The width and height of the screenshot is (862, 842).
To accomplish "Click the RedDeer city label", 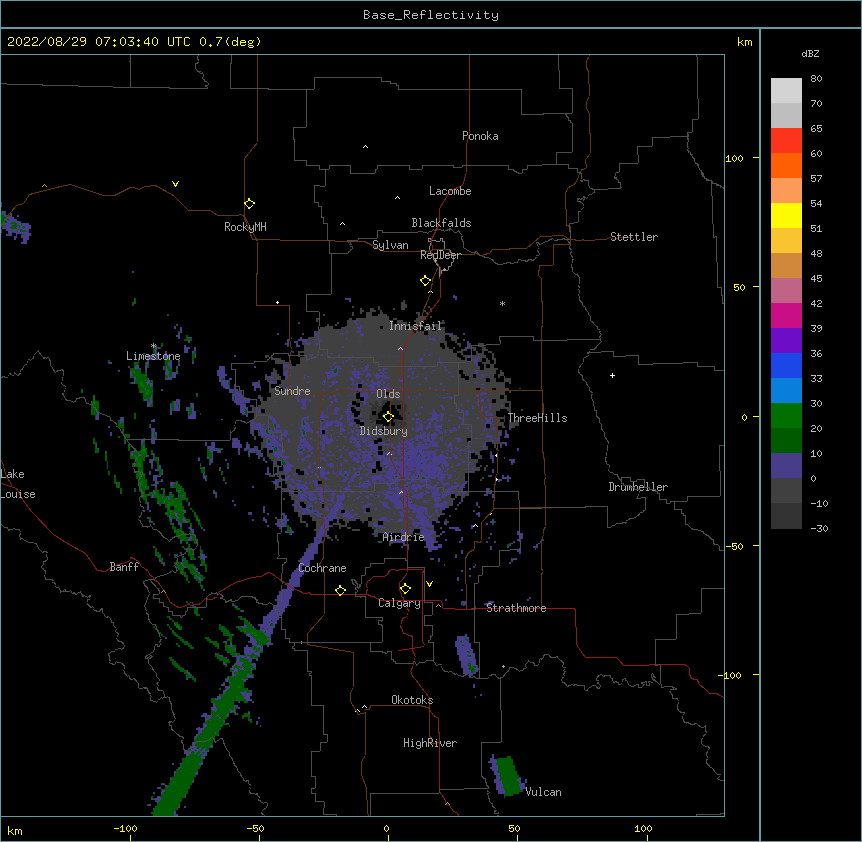I will pos(440,255).
